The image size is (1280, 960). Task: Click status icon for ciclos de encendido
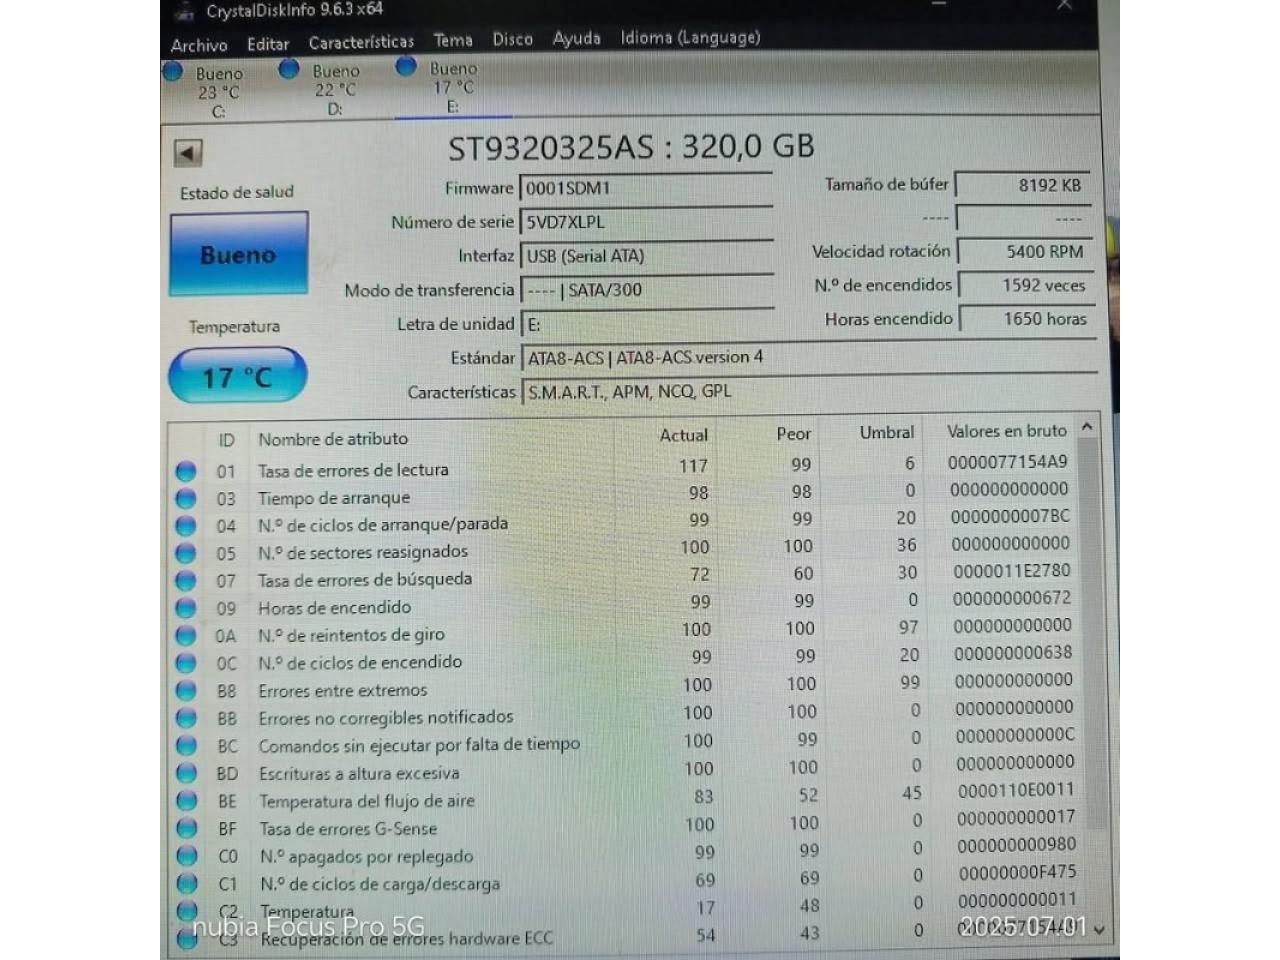point(186,663)
